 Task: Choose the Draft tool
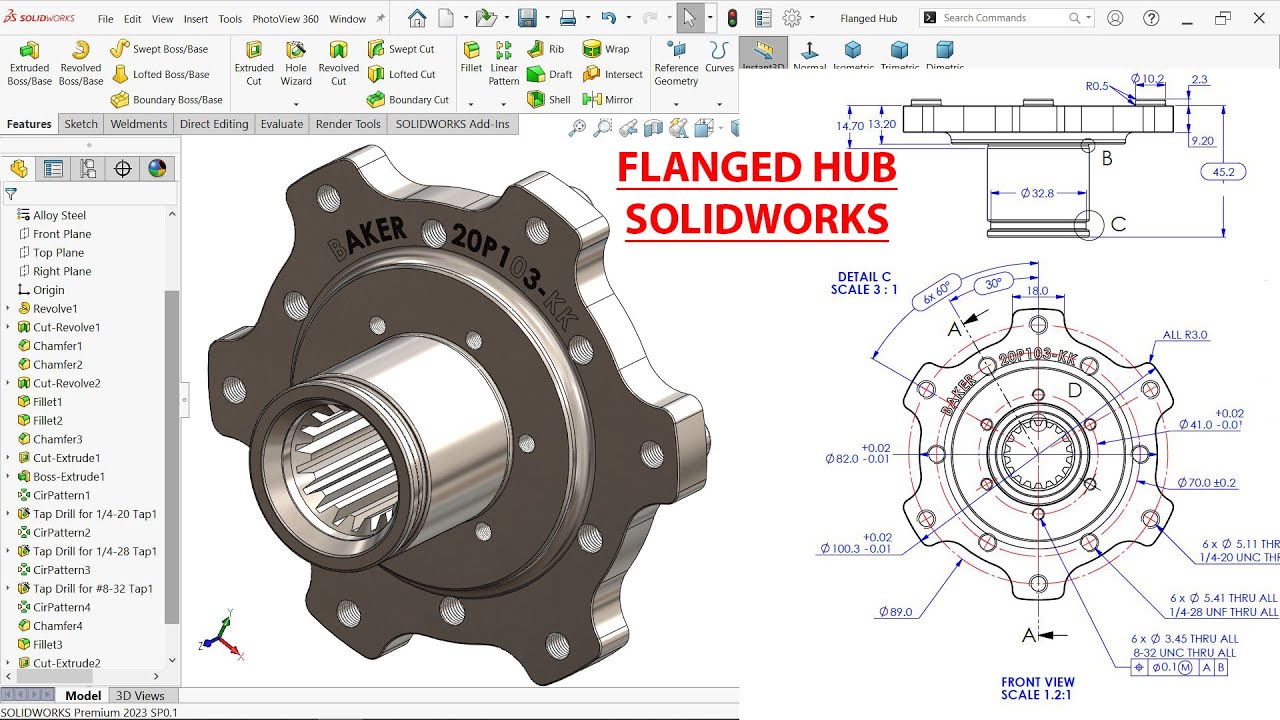(549, 74)
